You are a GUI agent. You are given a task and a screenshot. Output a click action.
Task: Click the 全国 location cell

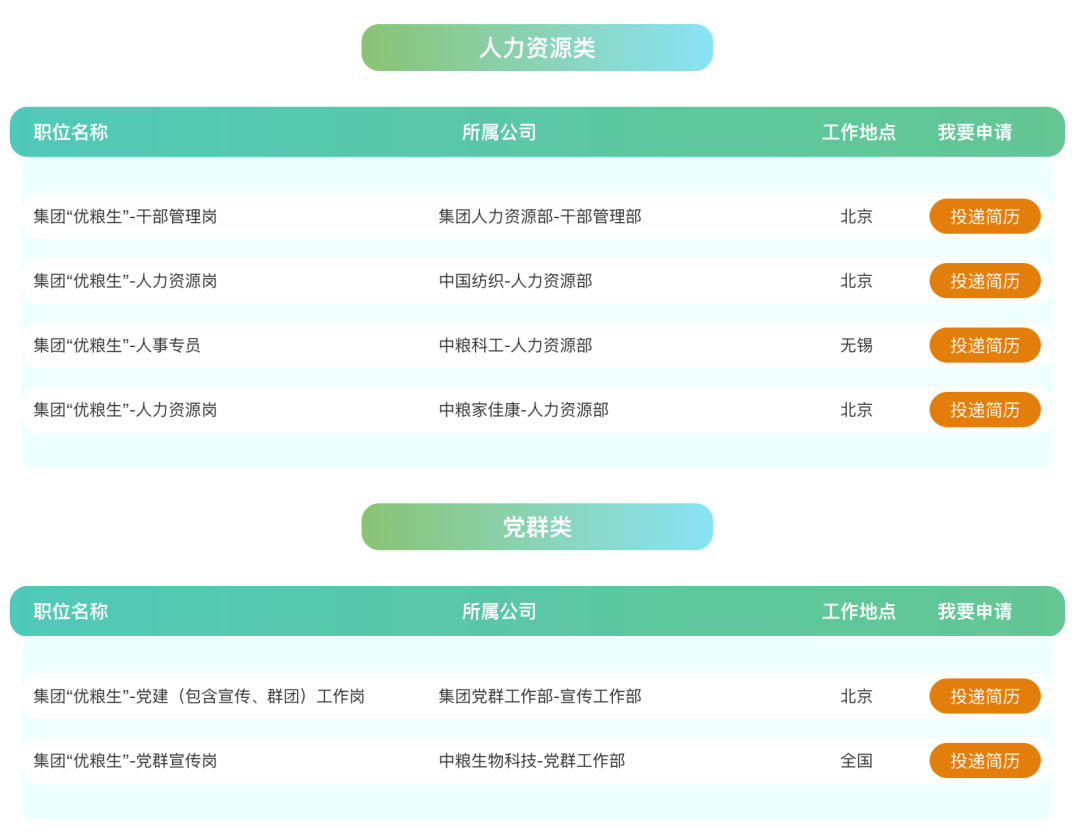(x=856, y=761)
